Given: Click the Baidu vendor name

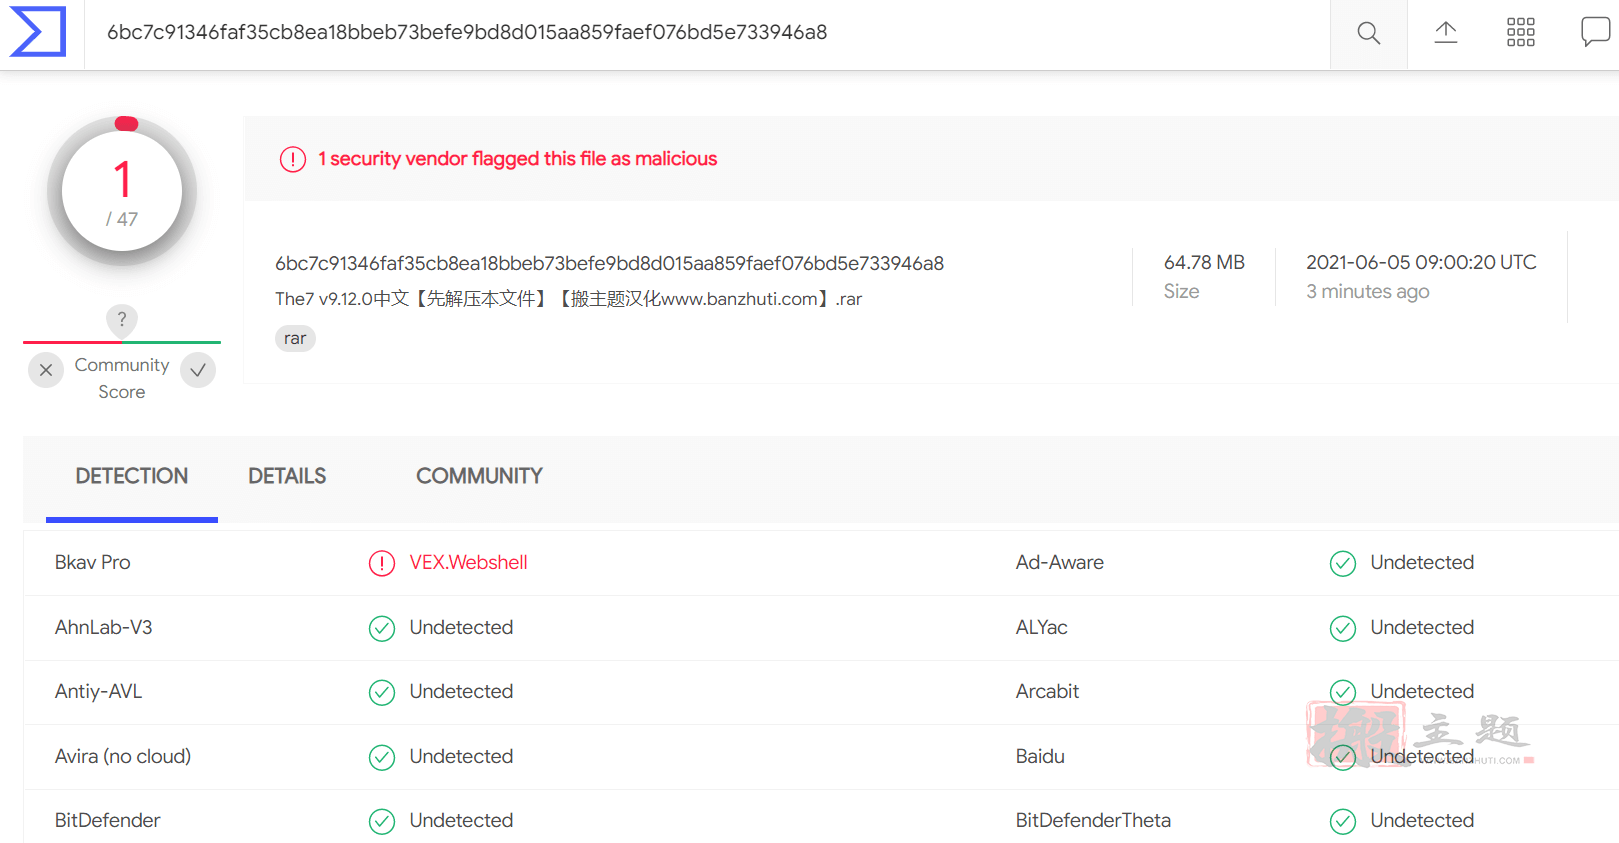Looking at the screenshot, I should point(1040,757).
